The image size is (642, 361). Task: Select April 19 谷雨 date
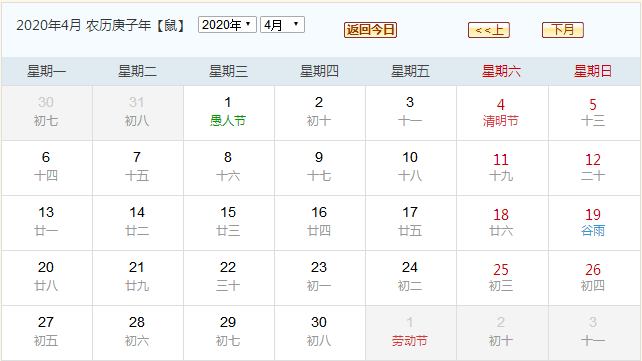coord(594,223)
